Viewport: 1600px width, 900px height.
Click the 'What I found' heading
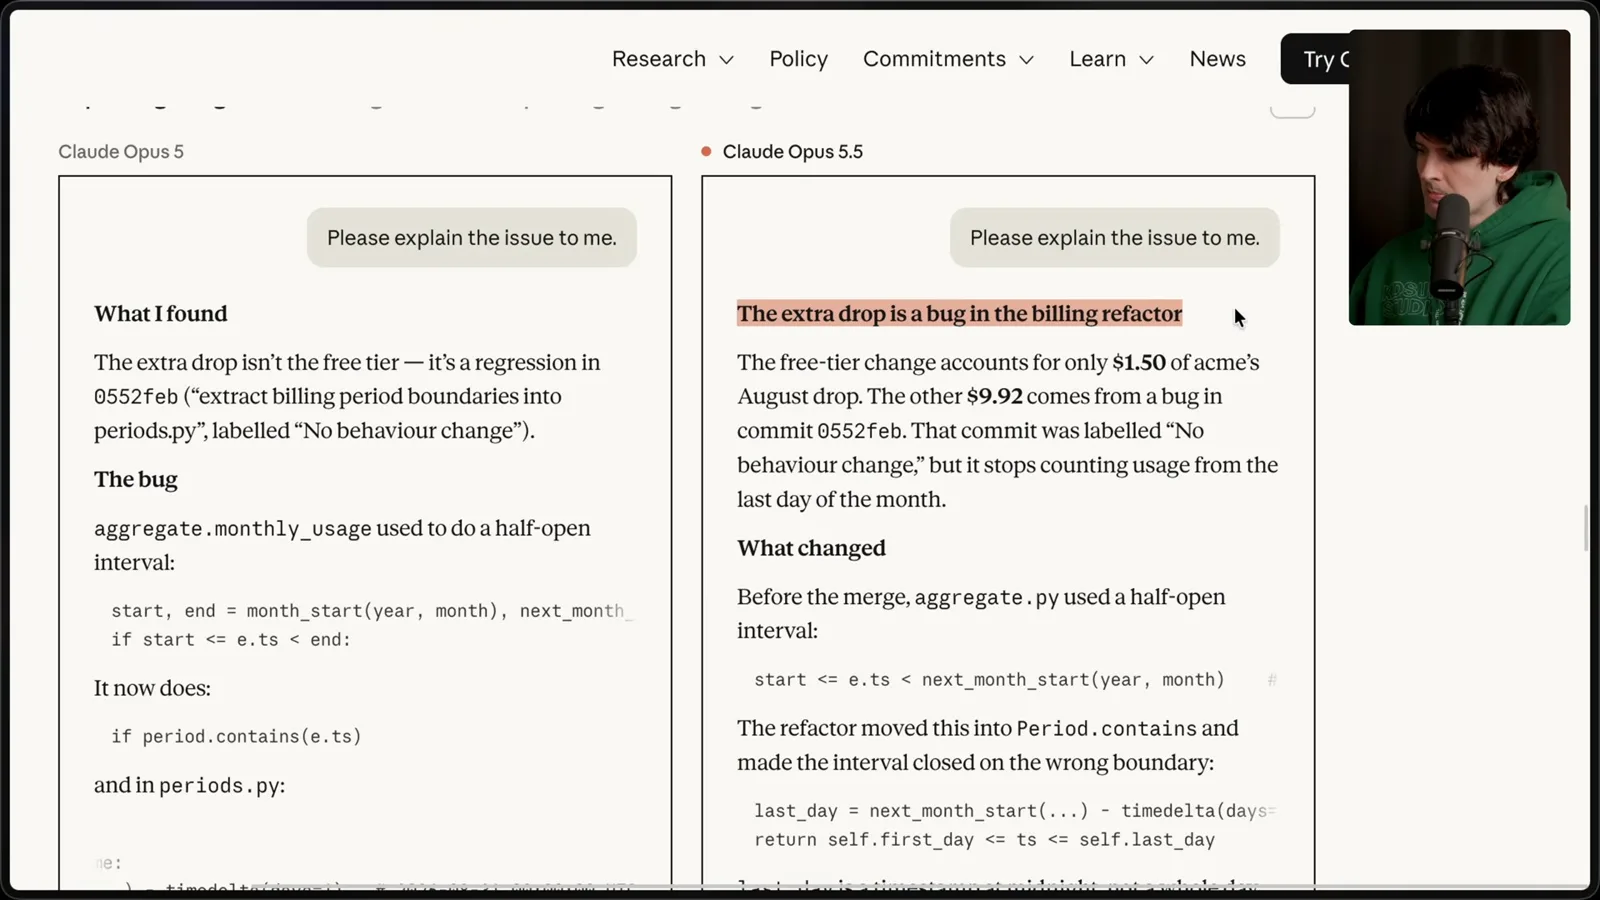coord(161,314)
